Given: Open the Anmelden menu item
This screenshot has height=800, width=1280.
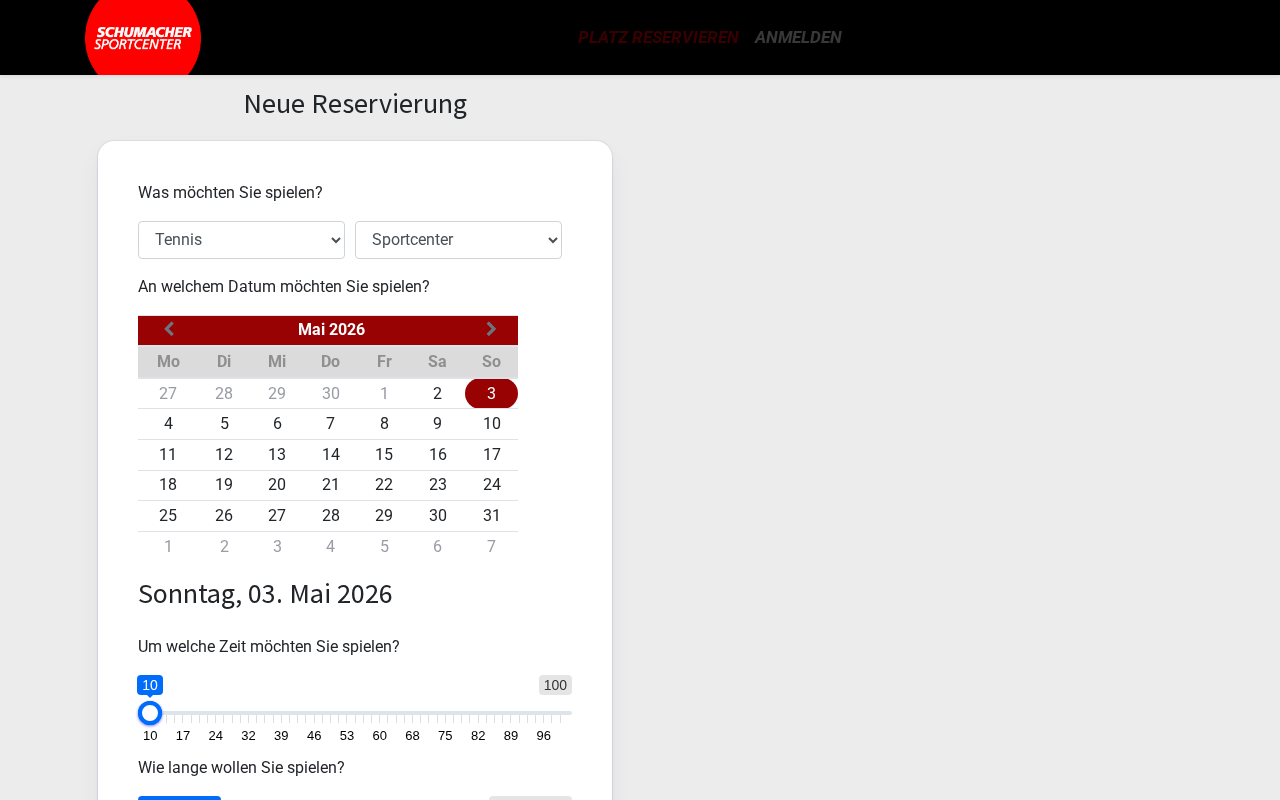Looking at the screenshot, I should point(798,37).
